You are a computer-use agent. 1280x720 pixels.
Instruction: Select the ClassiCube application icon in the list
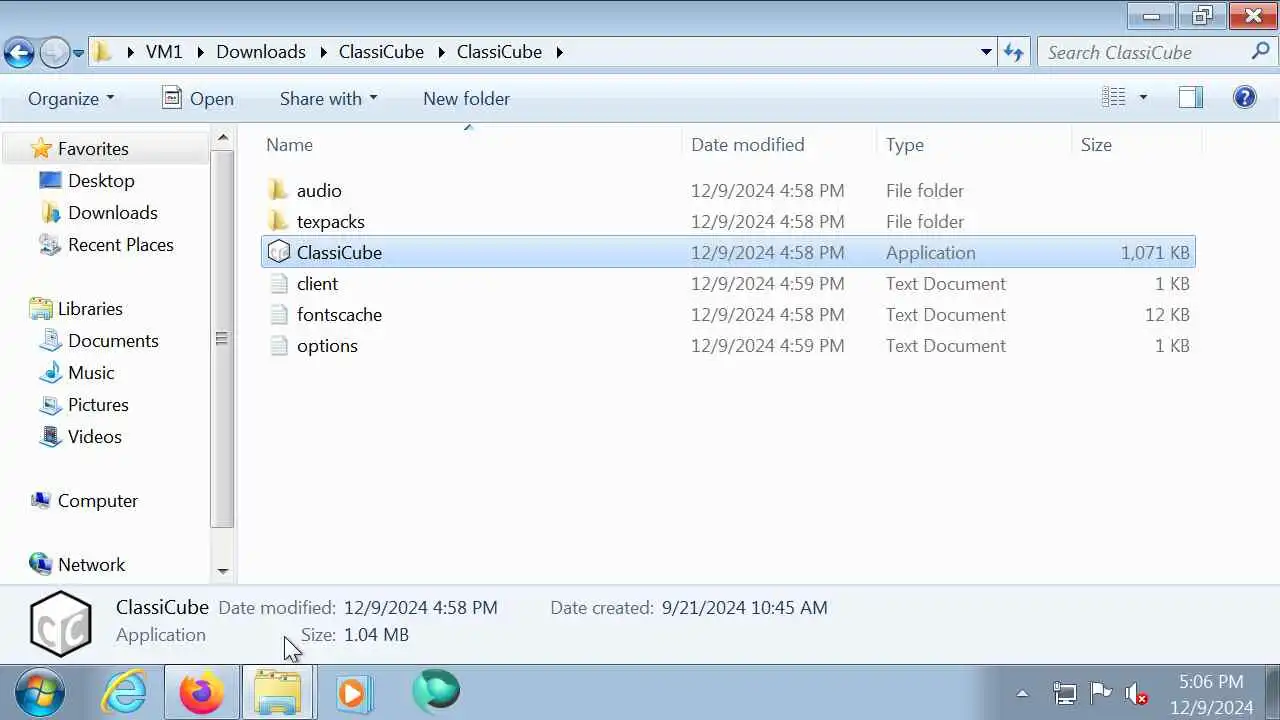point(279,252)
